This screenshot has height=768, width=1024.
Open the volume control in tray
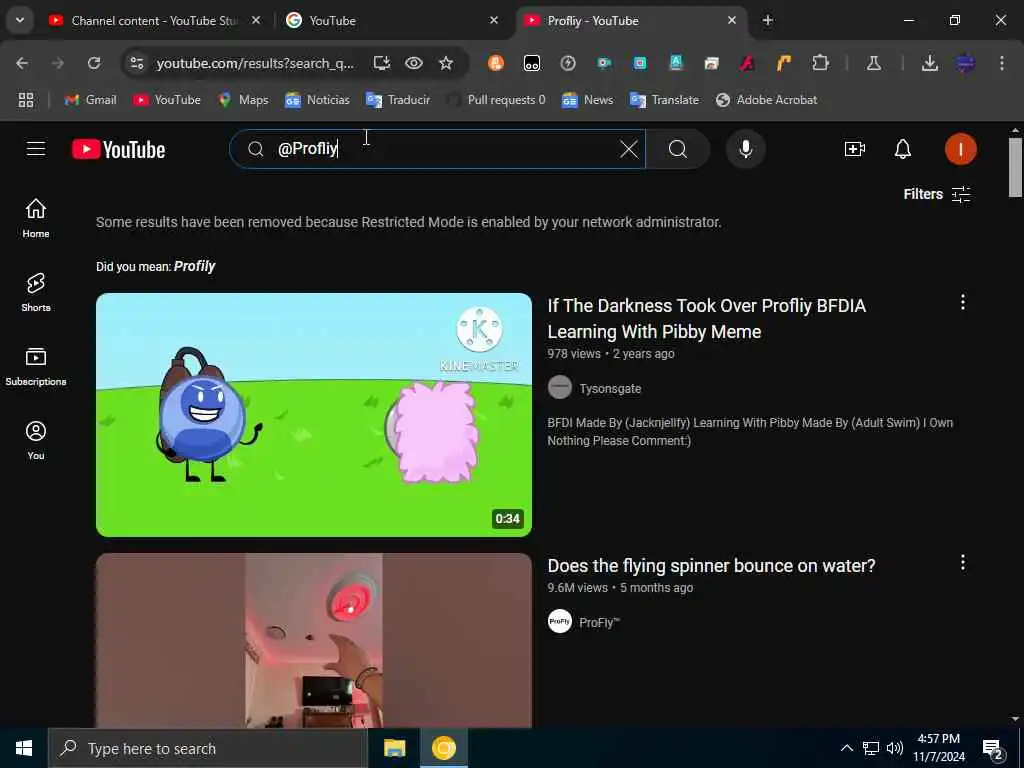[x=895, y=748]
